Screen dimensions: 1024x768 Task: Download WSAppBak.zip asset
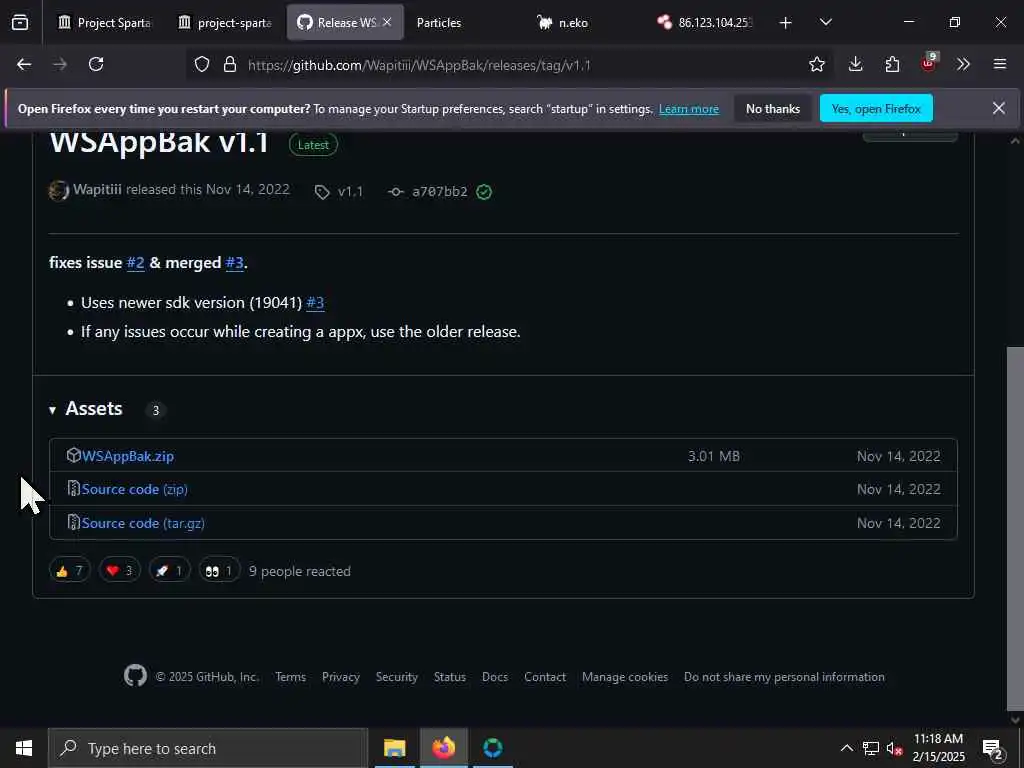pyautogui.click(x=127, y=456)
